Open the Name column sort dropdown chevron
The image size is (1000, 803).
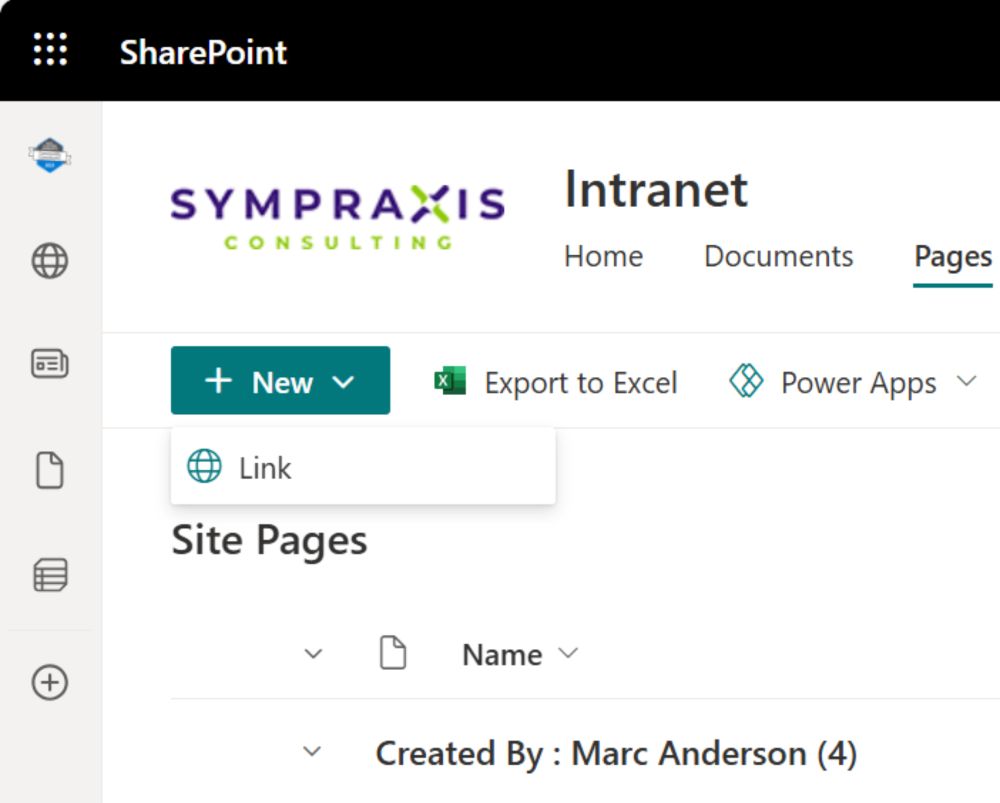568,652
